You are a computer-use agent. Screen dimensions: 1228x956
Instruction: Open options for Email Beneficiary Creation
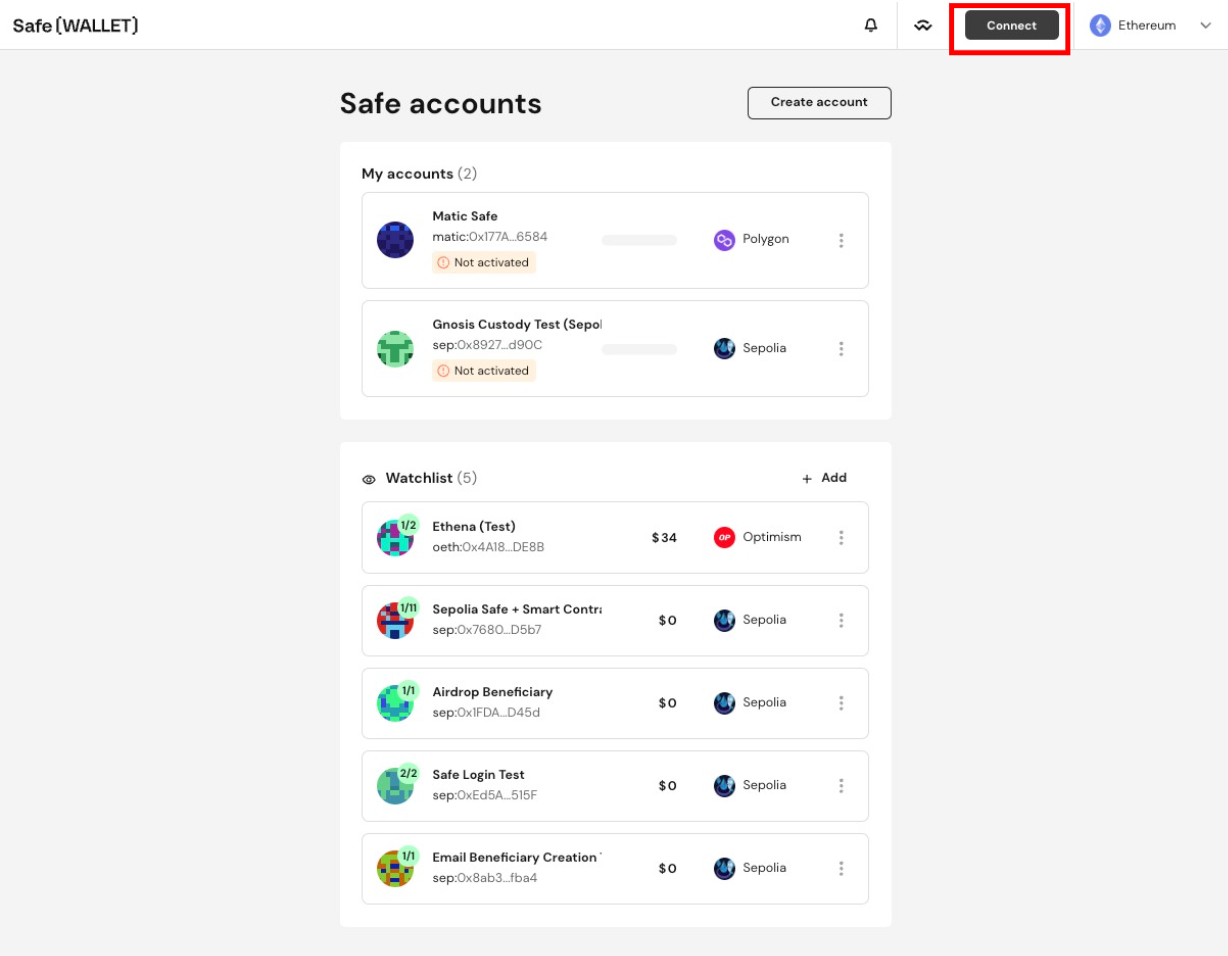(841, 869)
